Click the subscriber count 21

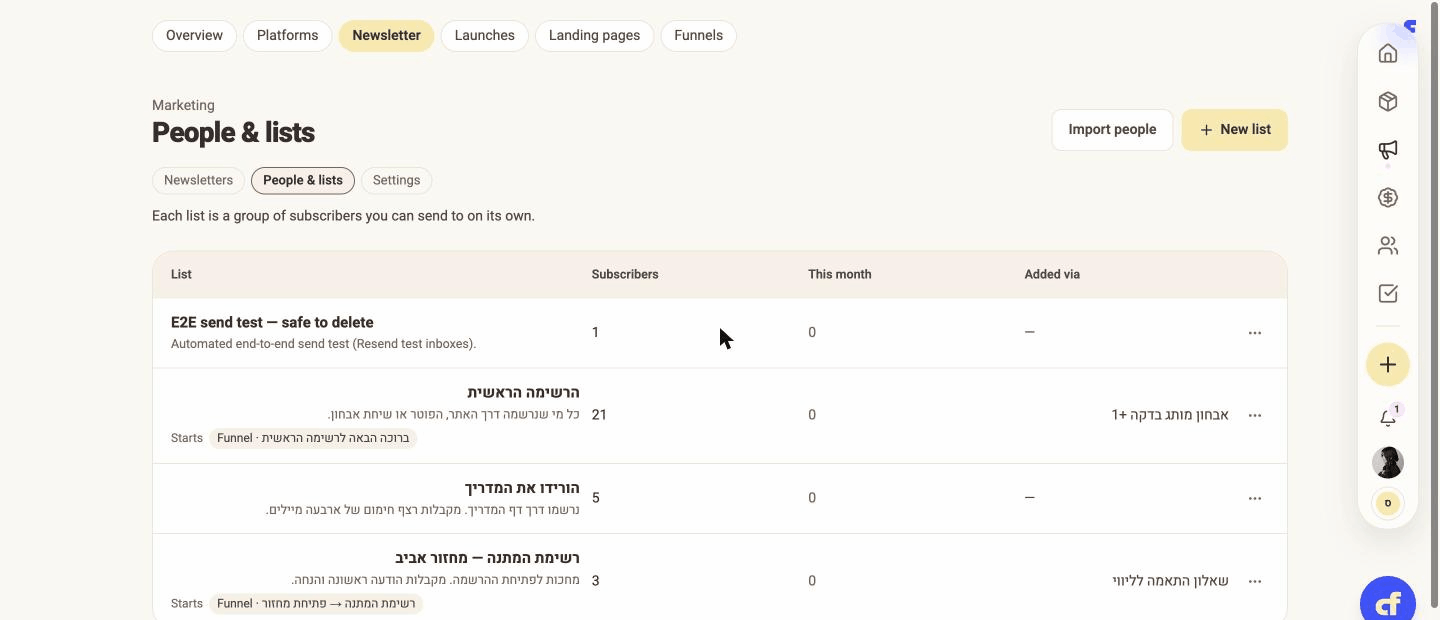(599, 415)
